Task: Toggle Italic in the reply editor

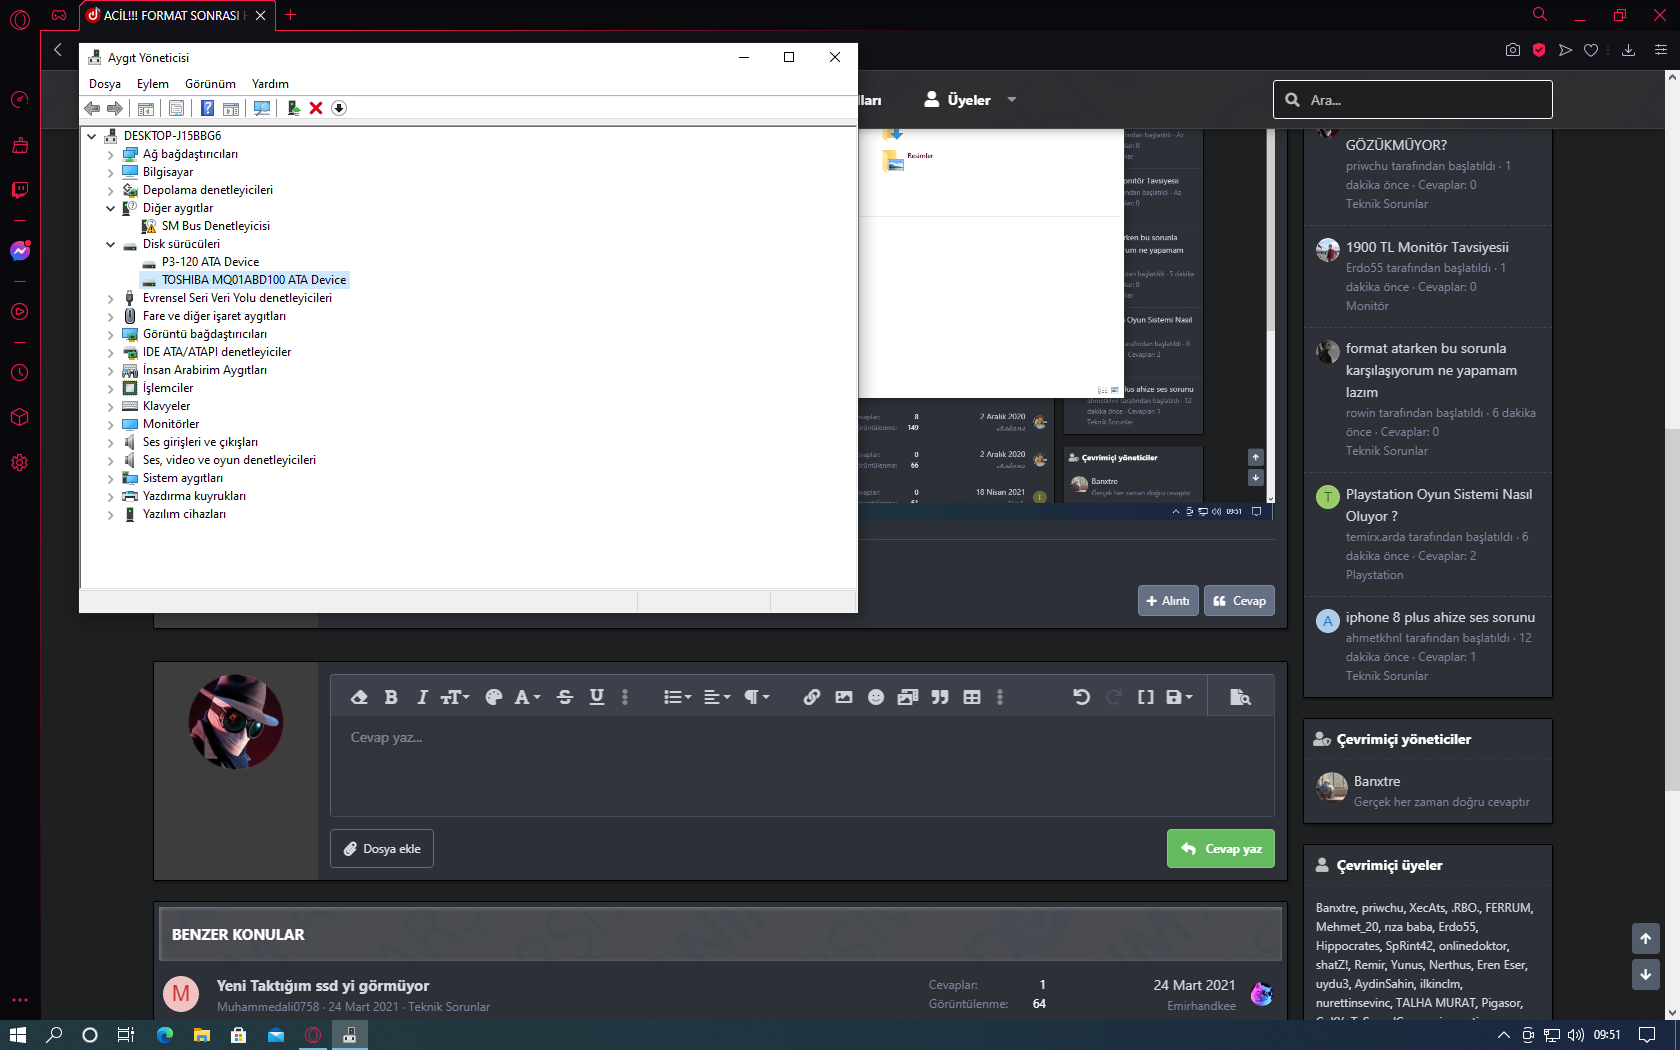Action: click(422, 697)
